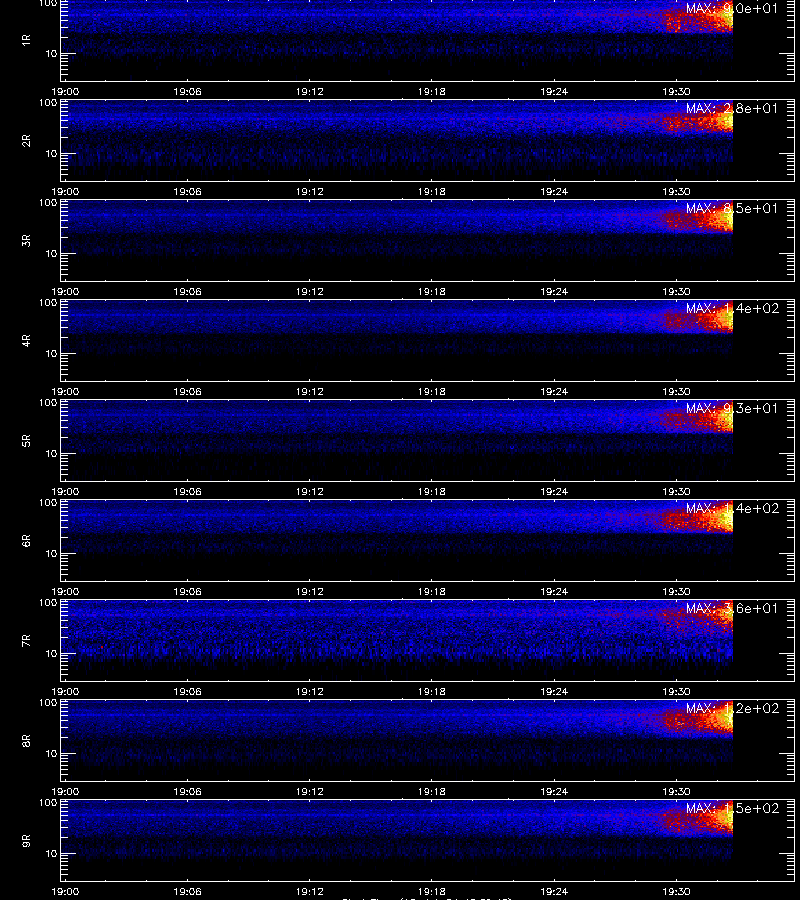The image size is (800, 900).
Task: Click the 19:06 time label below 2R panel
Action: click(187, 191)
